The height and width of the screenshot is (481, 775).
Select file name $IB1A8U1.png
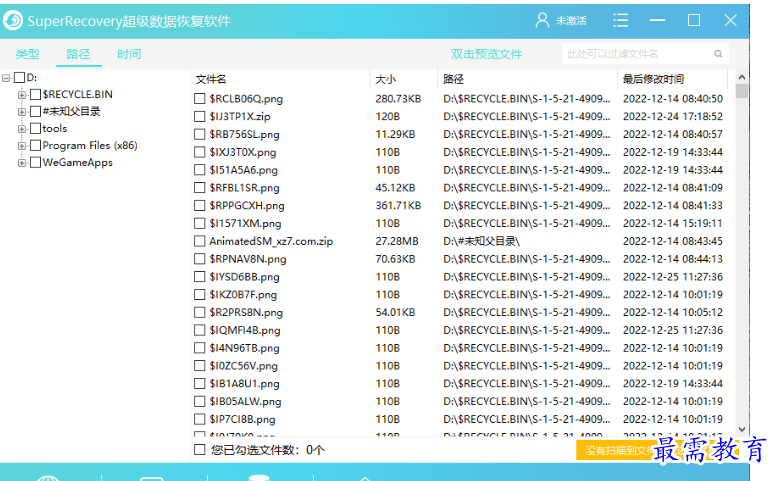click(244, 384)
